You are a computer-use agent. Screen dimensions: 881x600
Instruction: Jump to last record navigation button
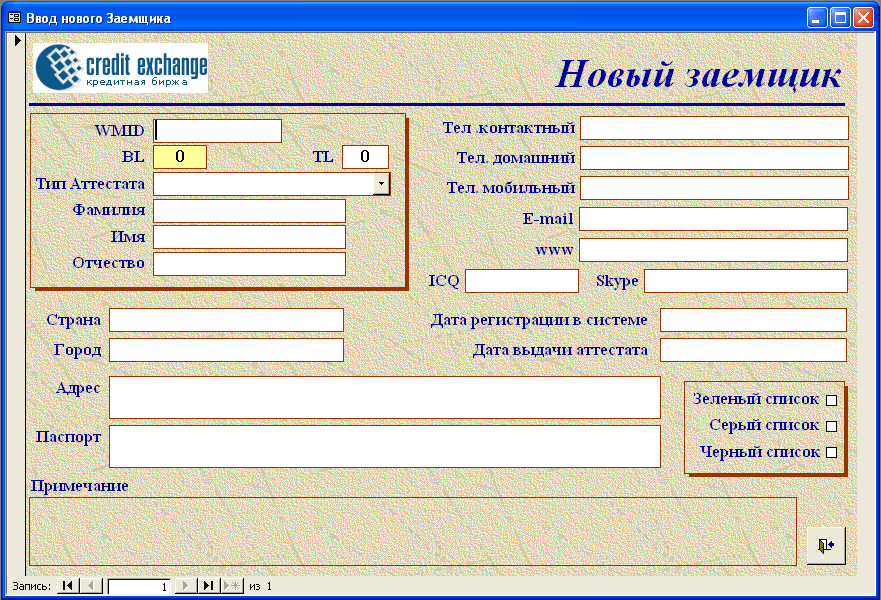tap(209, 586)
